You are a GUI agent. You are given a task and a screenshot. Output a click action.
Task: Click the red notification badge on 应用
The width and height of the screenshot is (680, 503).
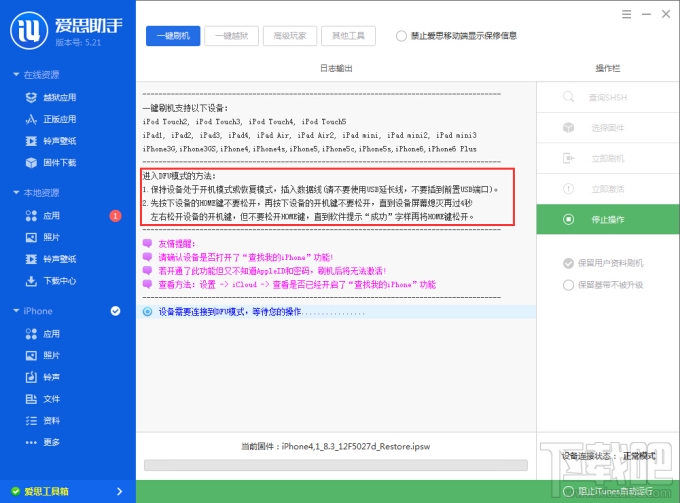115,216
